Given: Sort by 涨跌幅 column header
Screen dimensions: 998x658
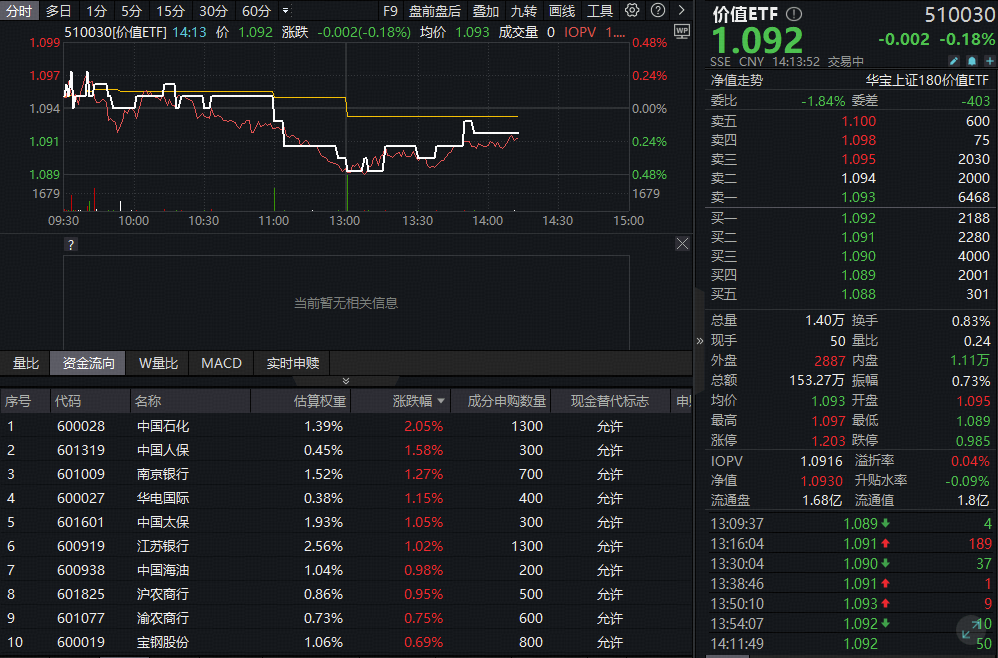Looking at the screenshot, I should 413,401.
